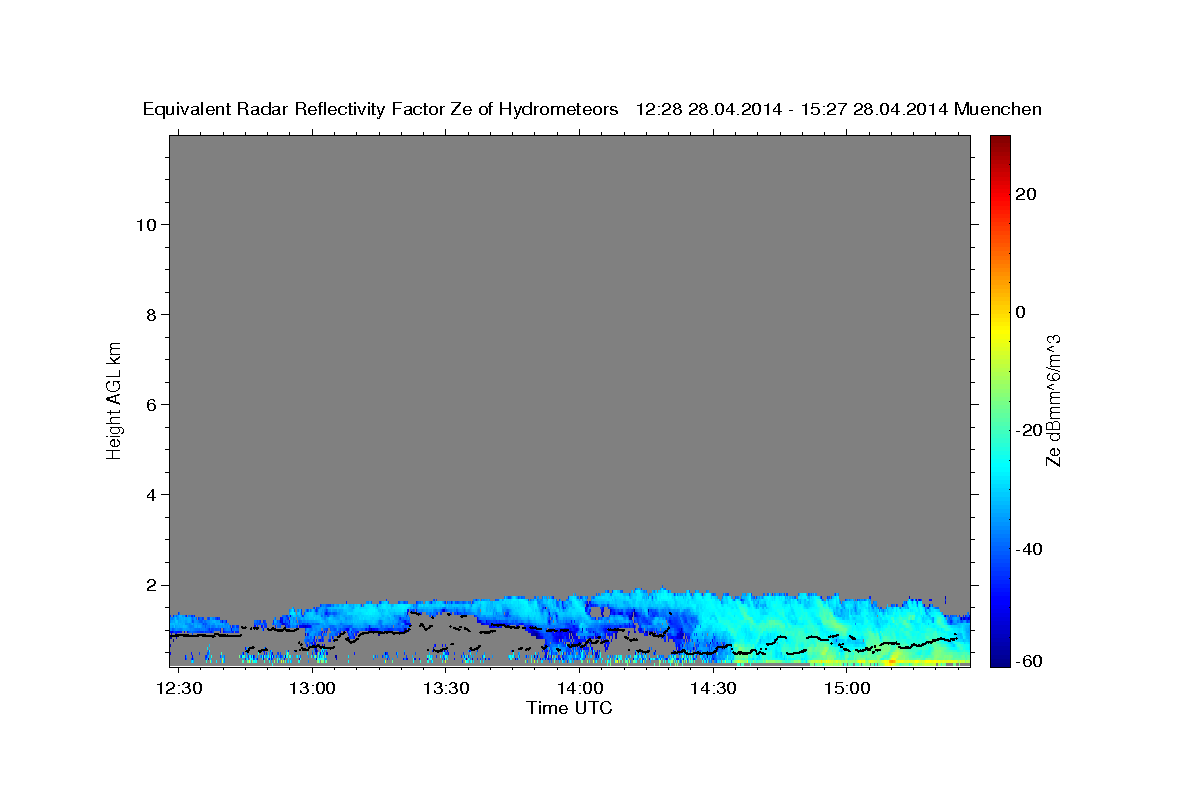Click the colorbar label '-20'
This screenshot has width=1200, height=800.
coord(1029,430)
